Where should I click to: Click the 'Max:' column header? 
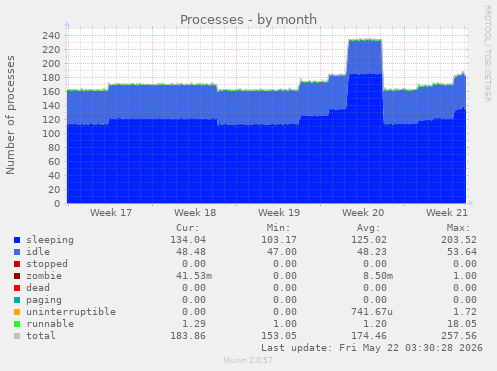(x=458, y=228)
